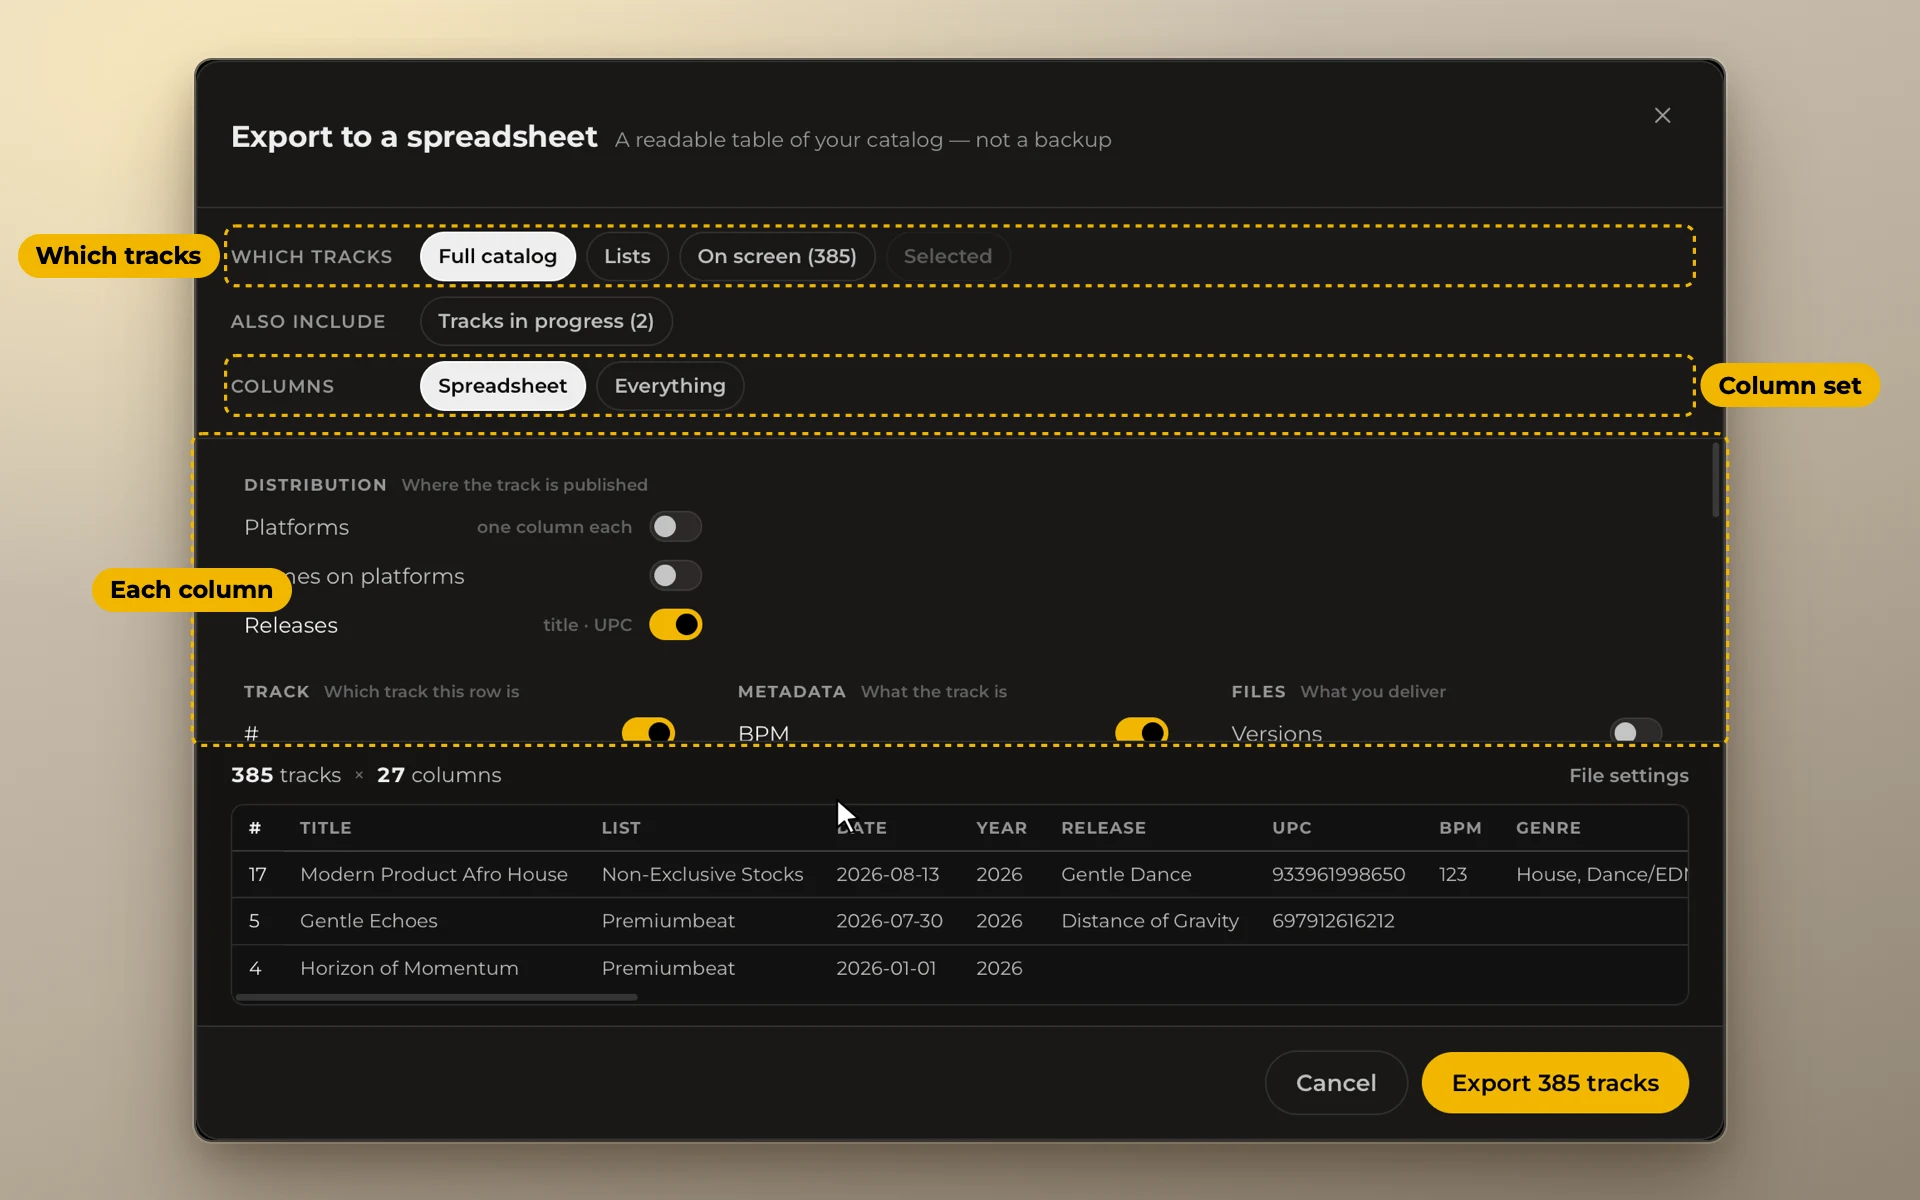
Task: Turn on the names on platforms toggle
Action: (x=675, y=576)
